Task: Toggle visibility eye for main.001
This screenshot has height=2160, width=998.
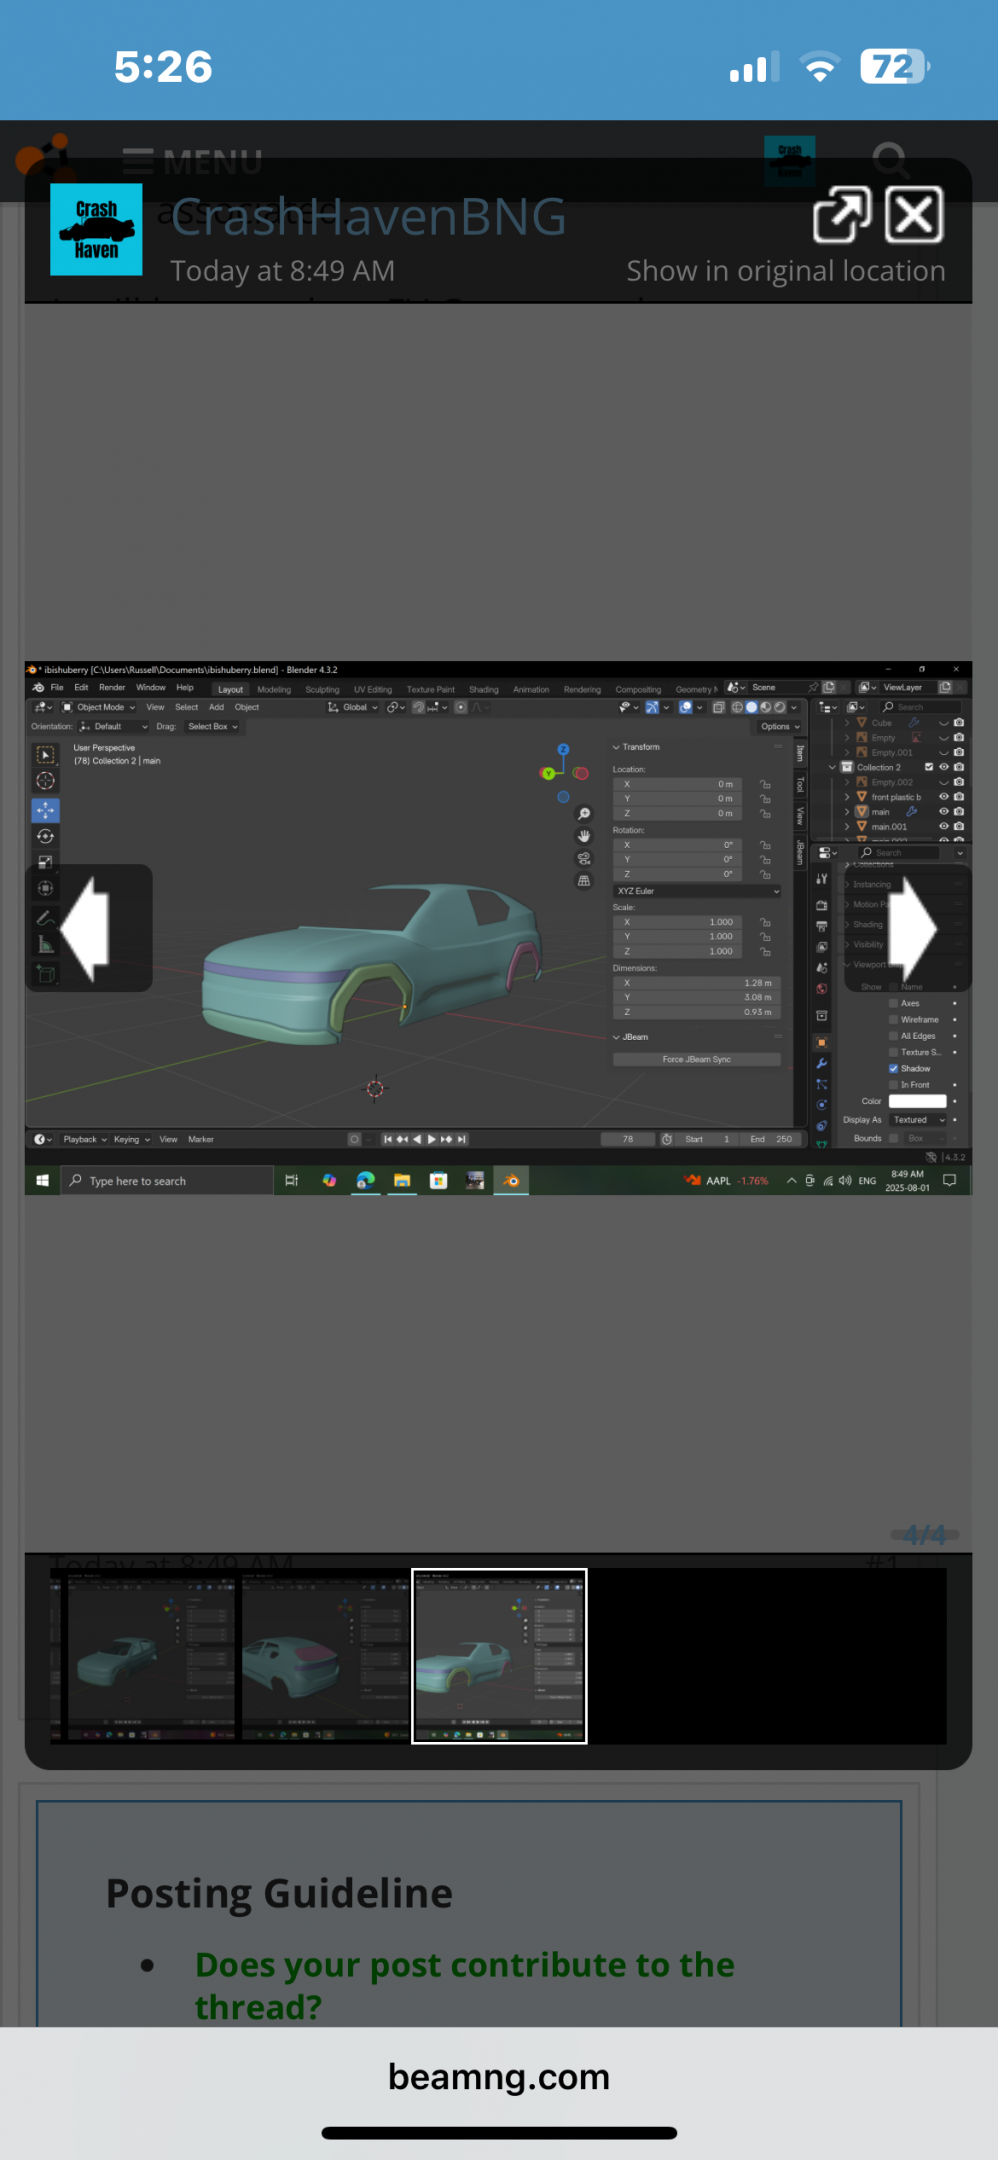Action: coord(943,826)
